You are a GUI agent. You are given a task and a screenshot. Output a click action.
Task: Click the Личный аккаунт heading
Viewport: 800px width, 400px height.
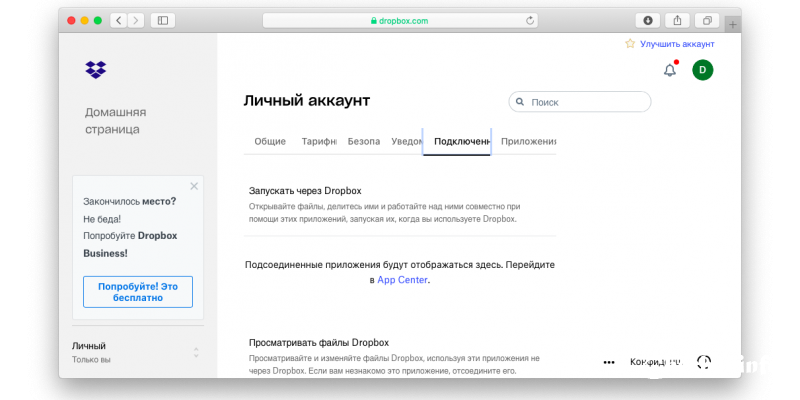307,101
